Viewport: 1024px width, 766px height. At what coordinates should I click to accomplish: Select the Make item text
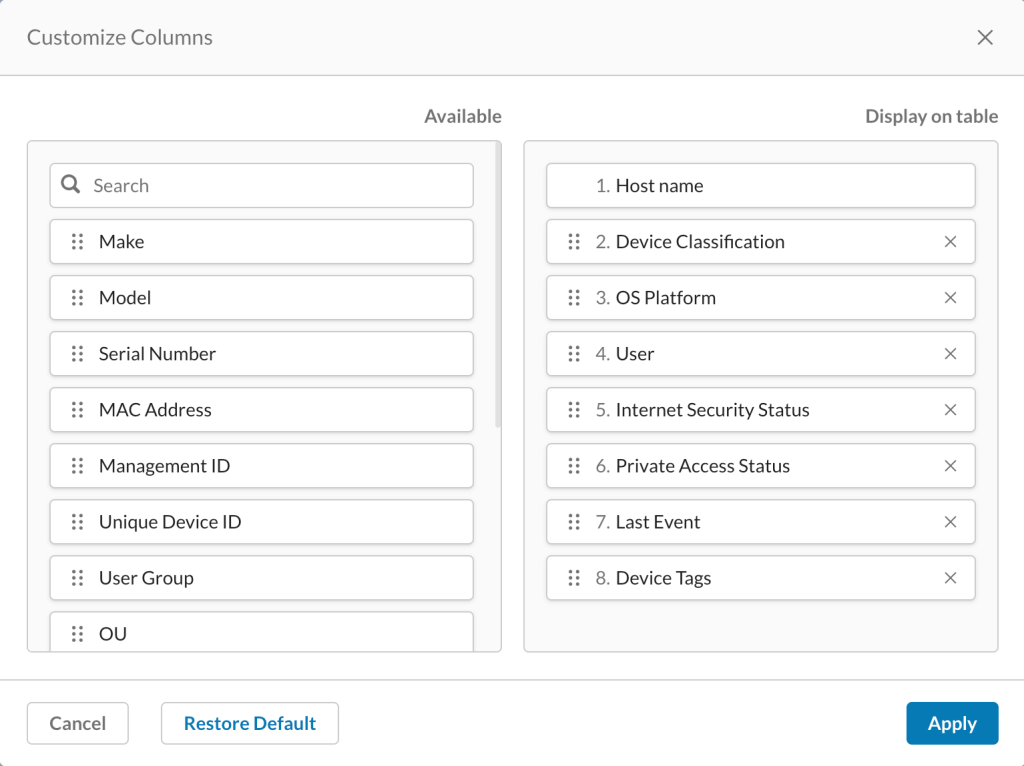click(x=121, y=242)
